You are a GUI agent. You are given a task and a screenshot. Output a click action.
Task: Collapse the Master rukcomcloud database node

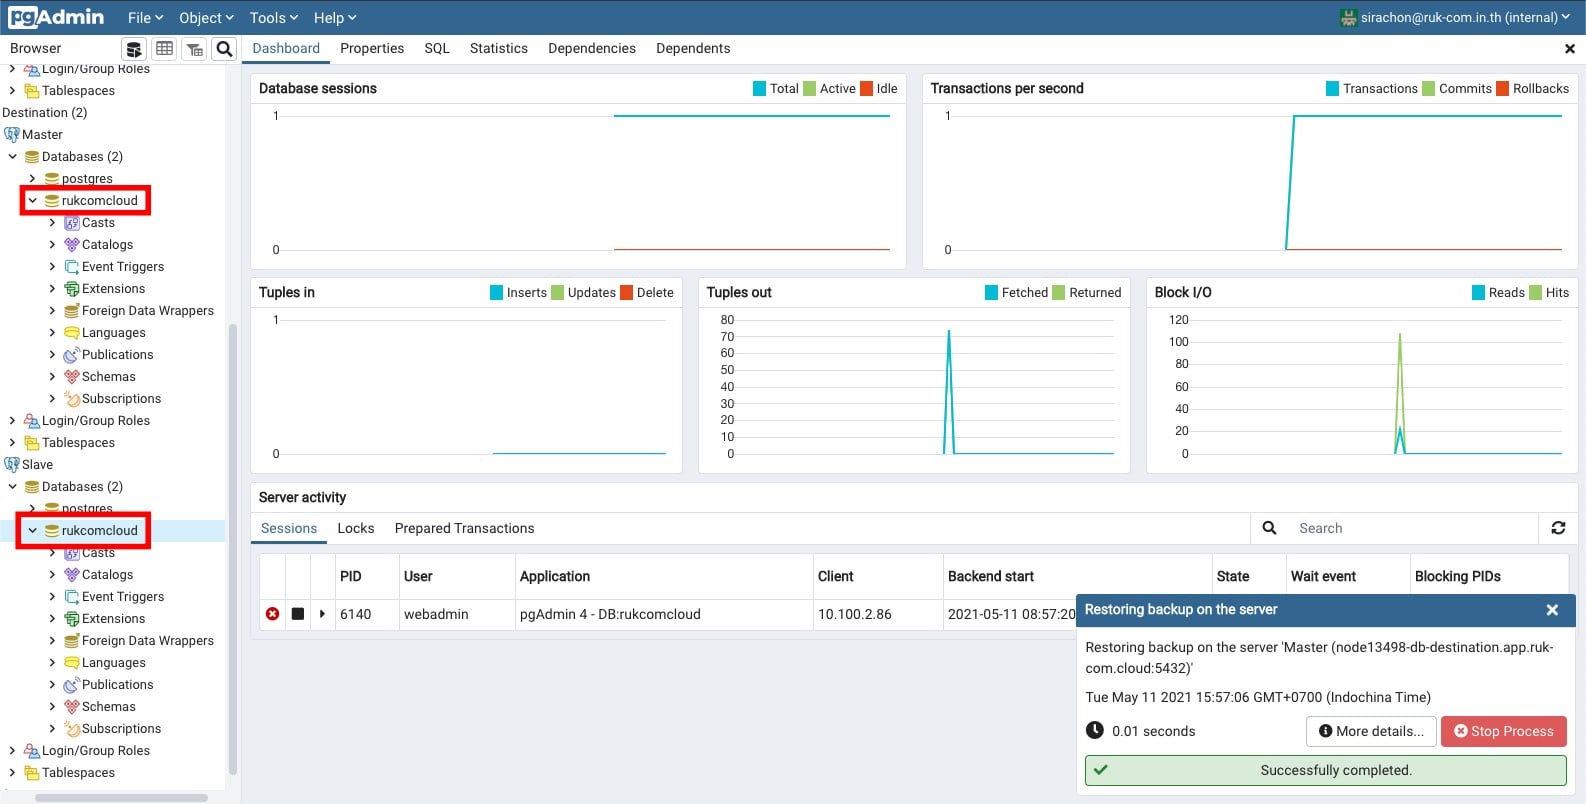(x=33, y=201)
